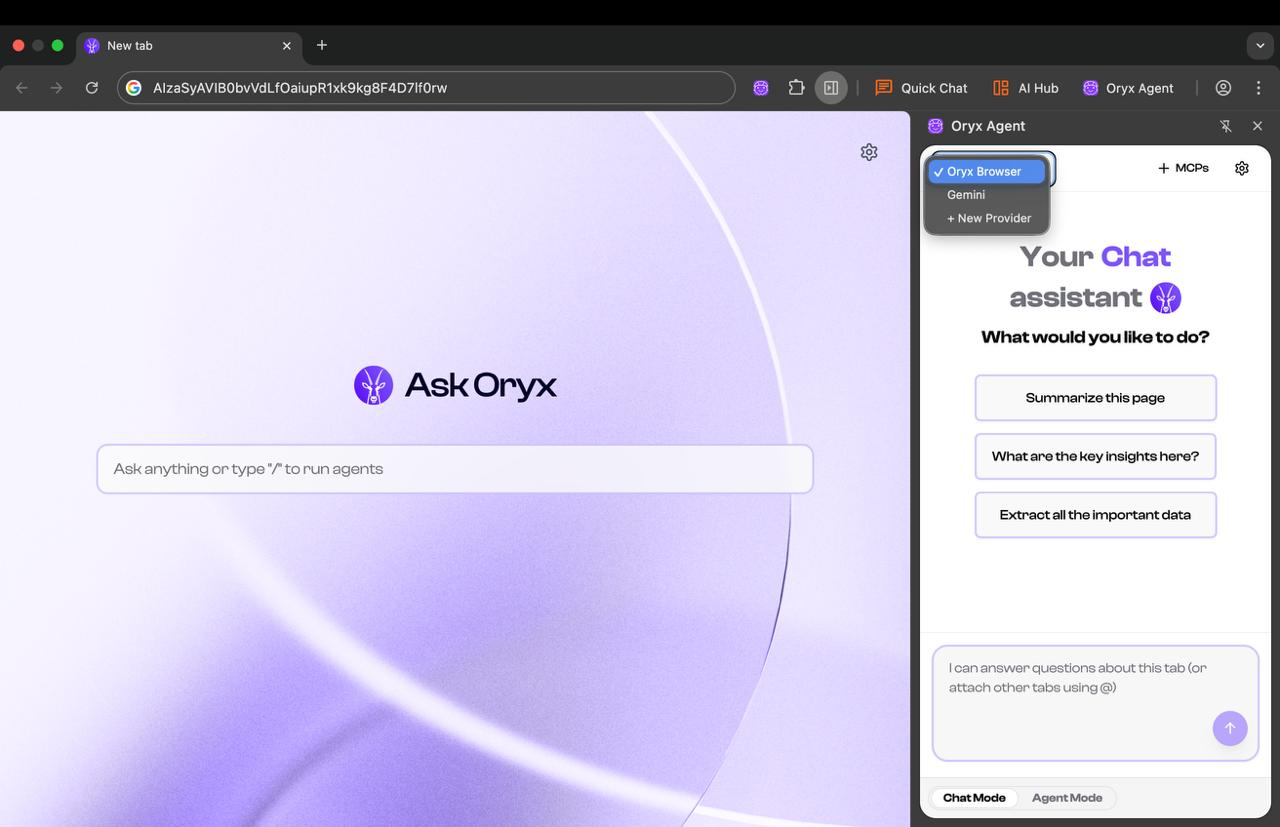Open the browser three-dot menu
Screen dimensions: 1280x827
(1258, 88)
